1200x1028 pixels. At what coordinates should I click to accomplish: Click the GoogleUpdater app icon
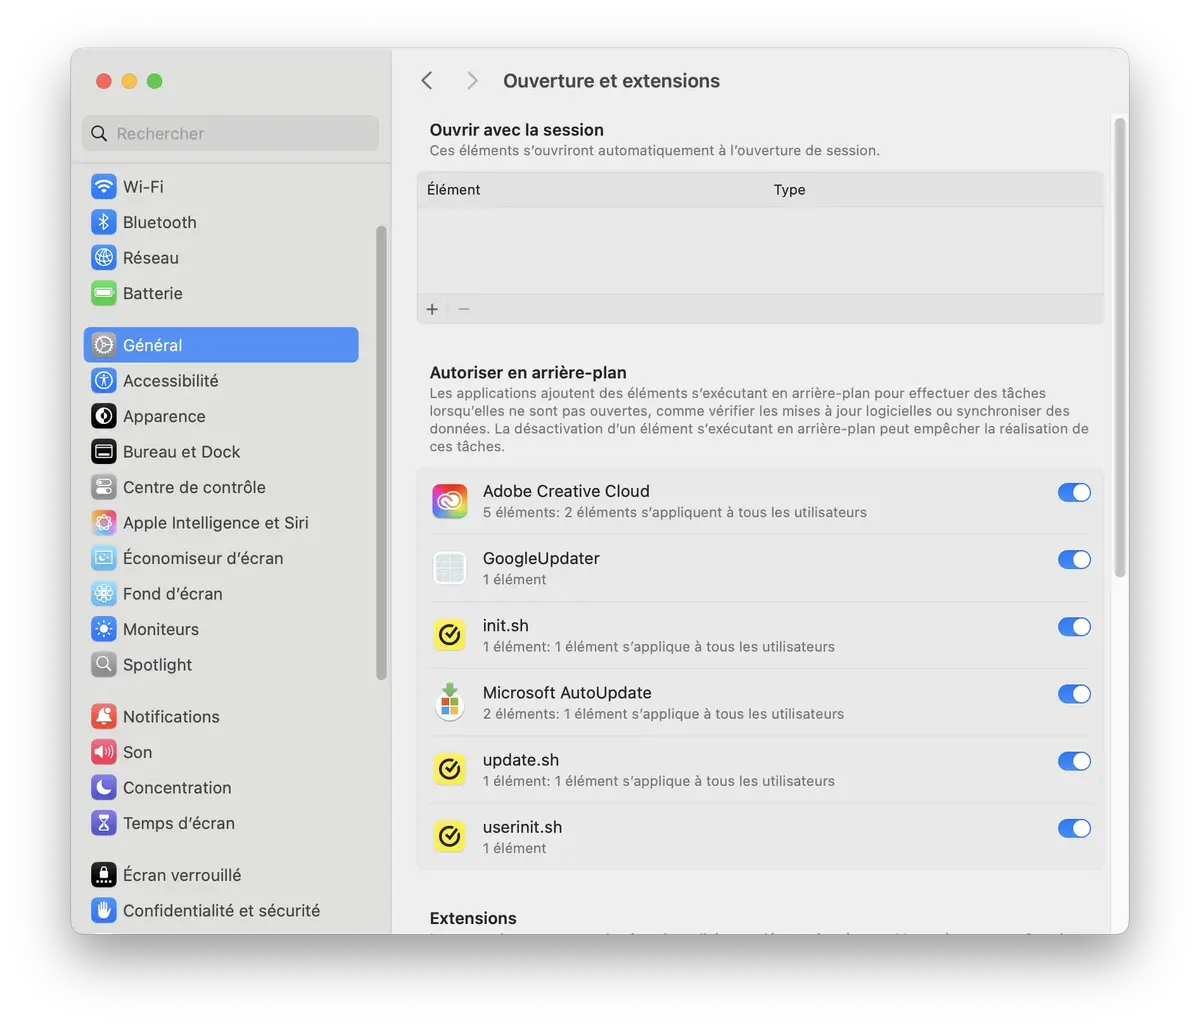pyautogui.click(x=449, y=567)
